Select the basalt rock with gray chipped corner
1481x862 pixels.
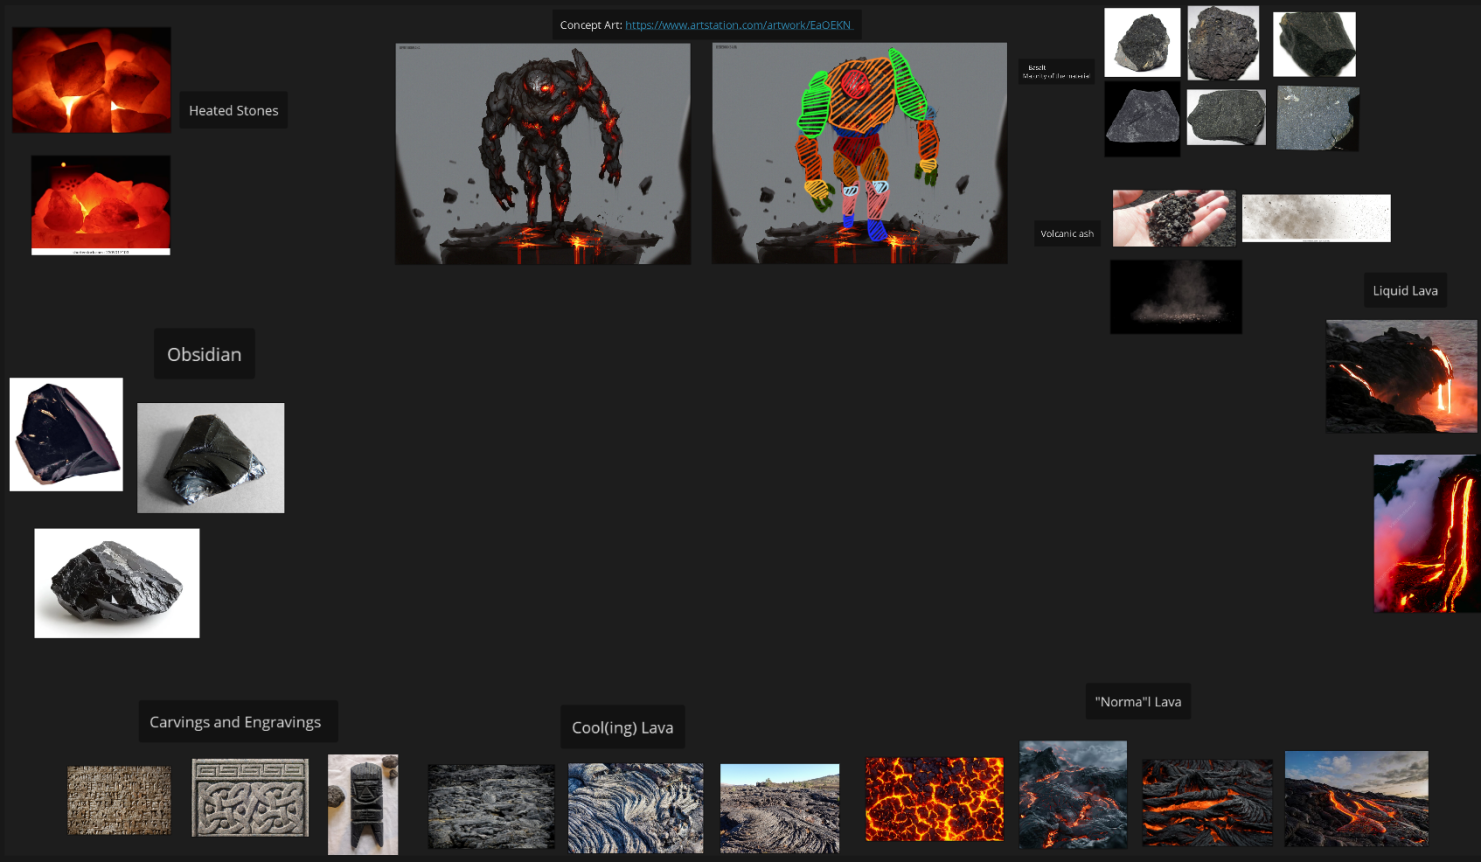(x=1142, y=42)
